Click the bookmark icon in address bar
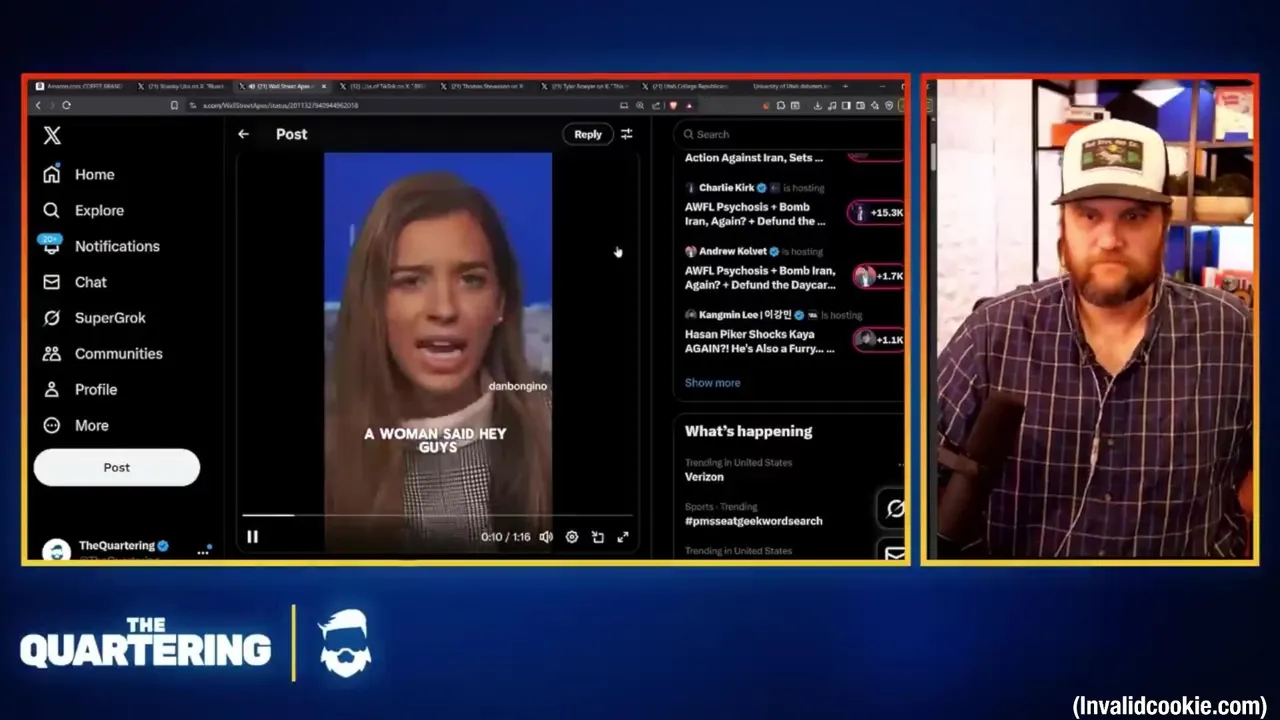Screen dimensions: 1280x720 pyautogui.click(x=174, y=105)
